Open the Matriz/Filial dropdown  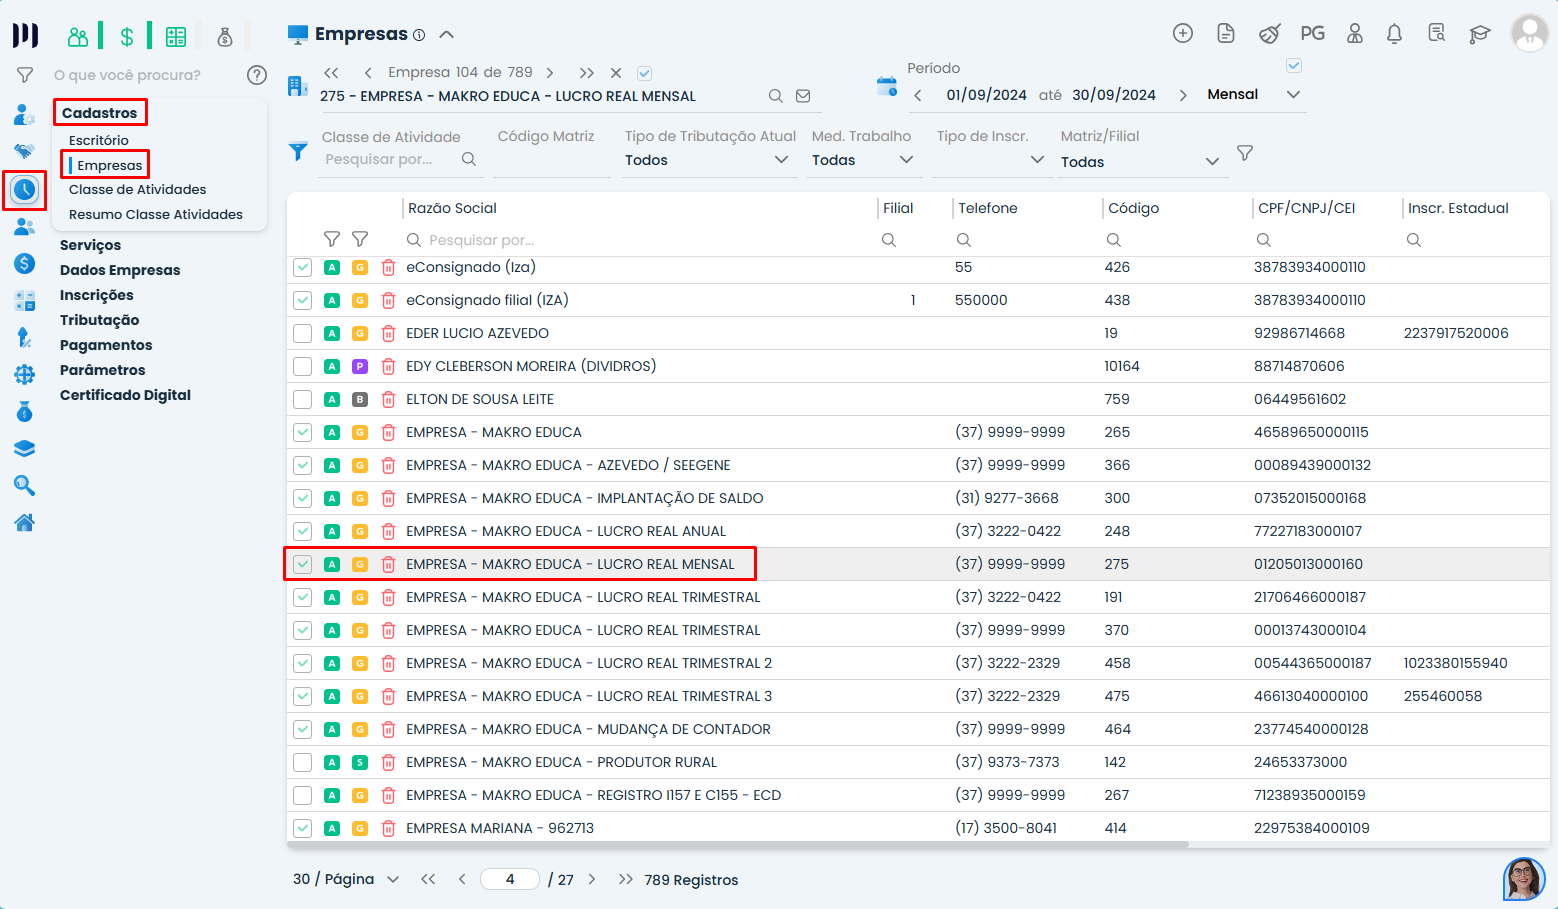tap(1140, 162)
